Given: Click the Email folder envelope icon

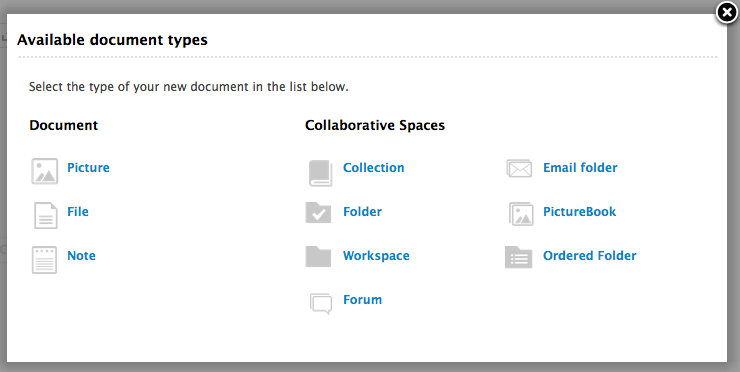Looking at the screenshot, I should click(519, 169).
